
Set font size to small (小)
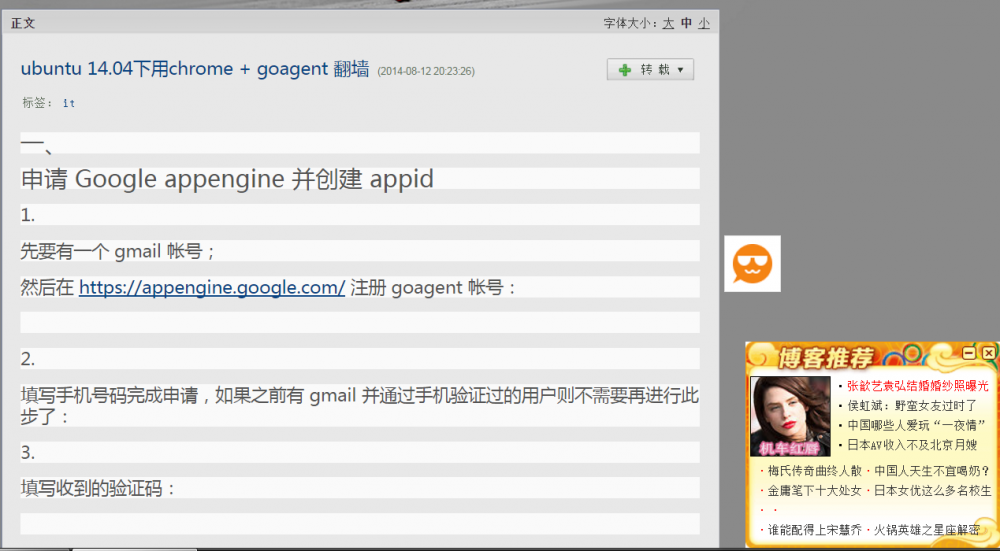704,23
